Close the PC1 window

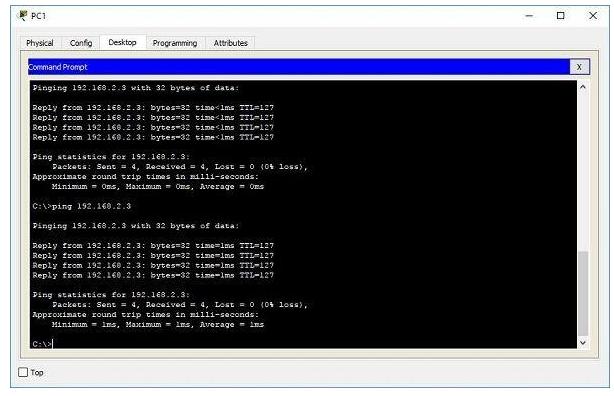593,16
